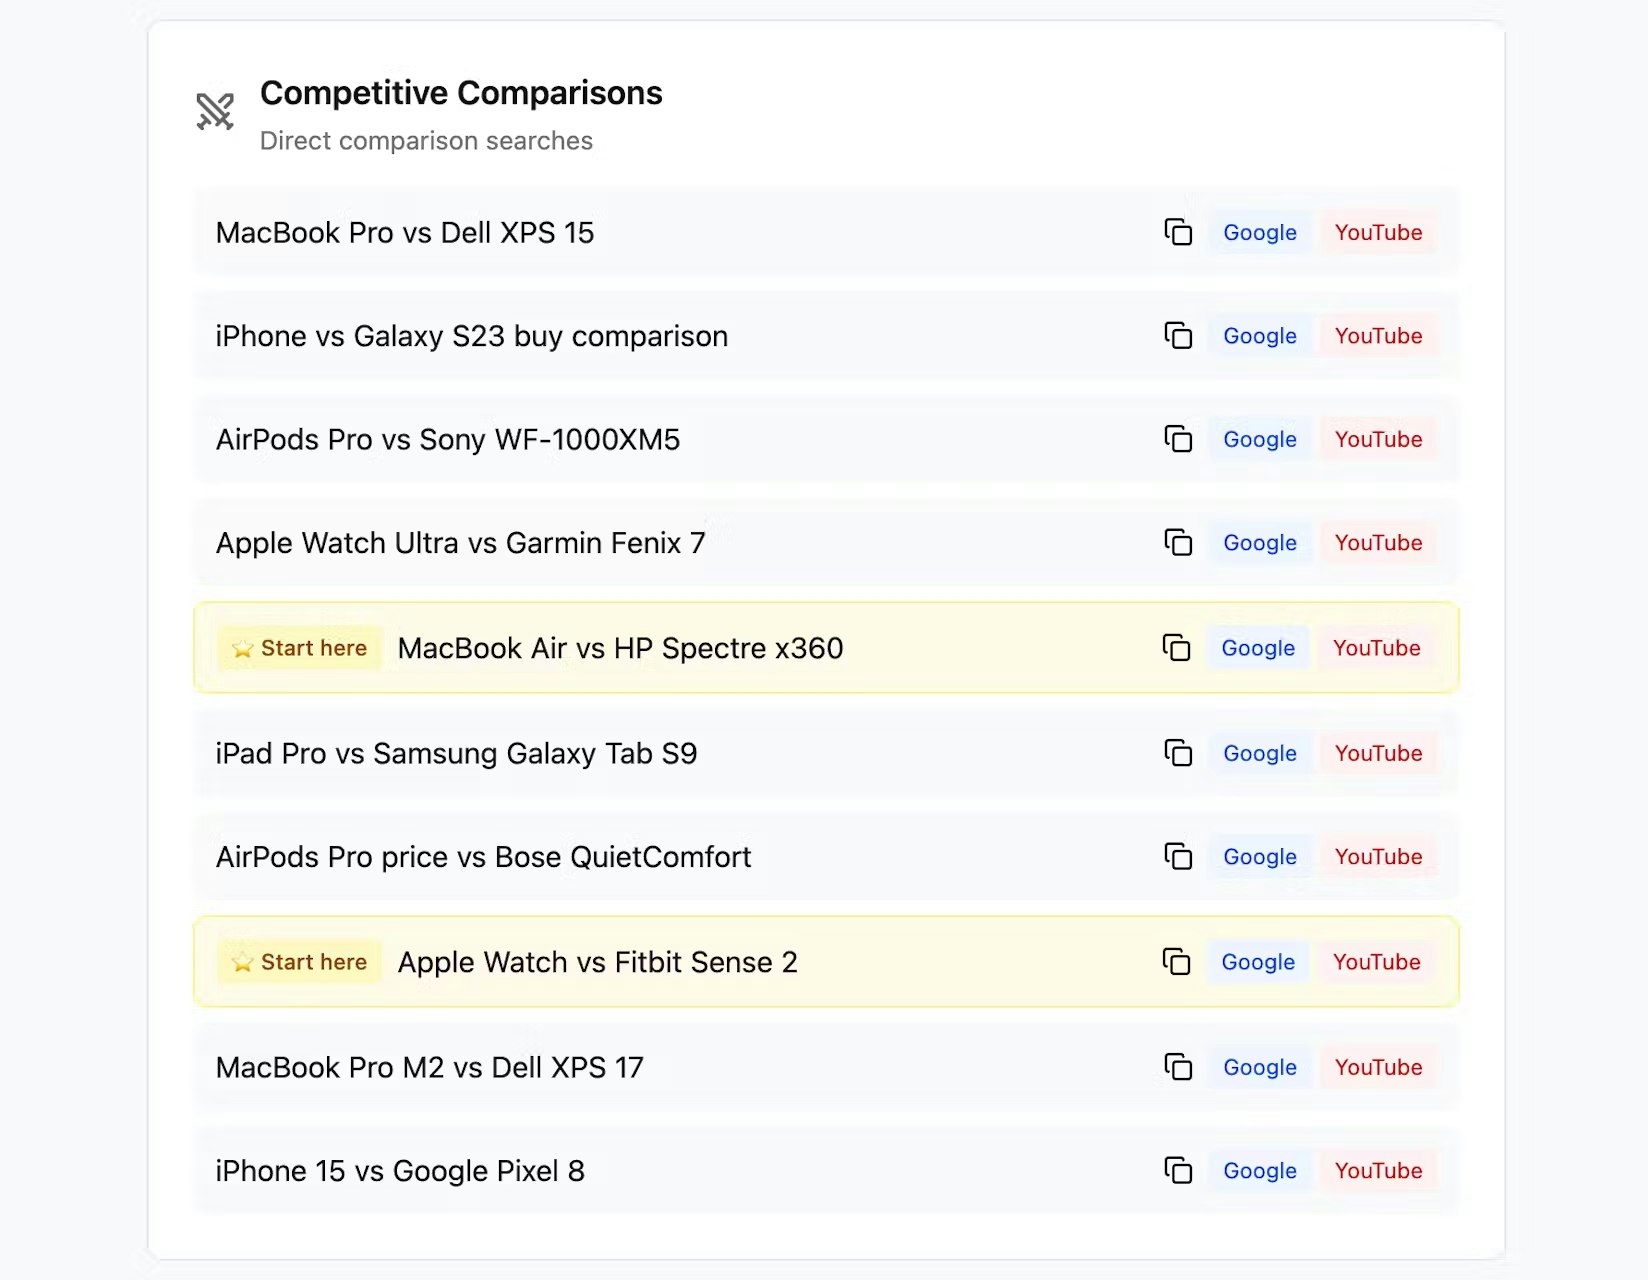Viewport: 1648px width, 1280px height.
Task: Search Apple Watch Ultra vs Garmin Fenix 7 on YouTube
Action: click(1379, 543)
